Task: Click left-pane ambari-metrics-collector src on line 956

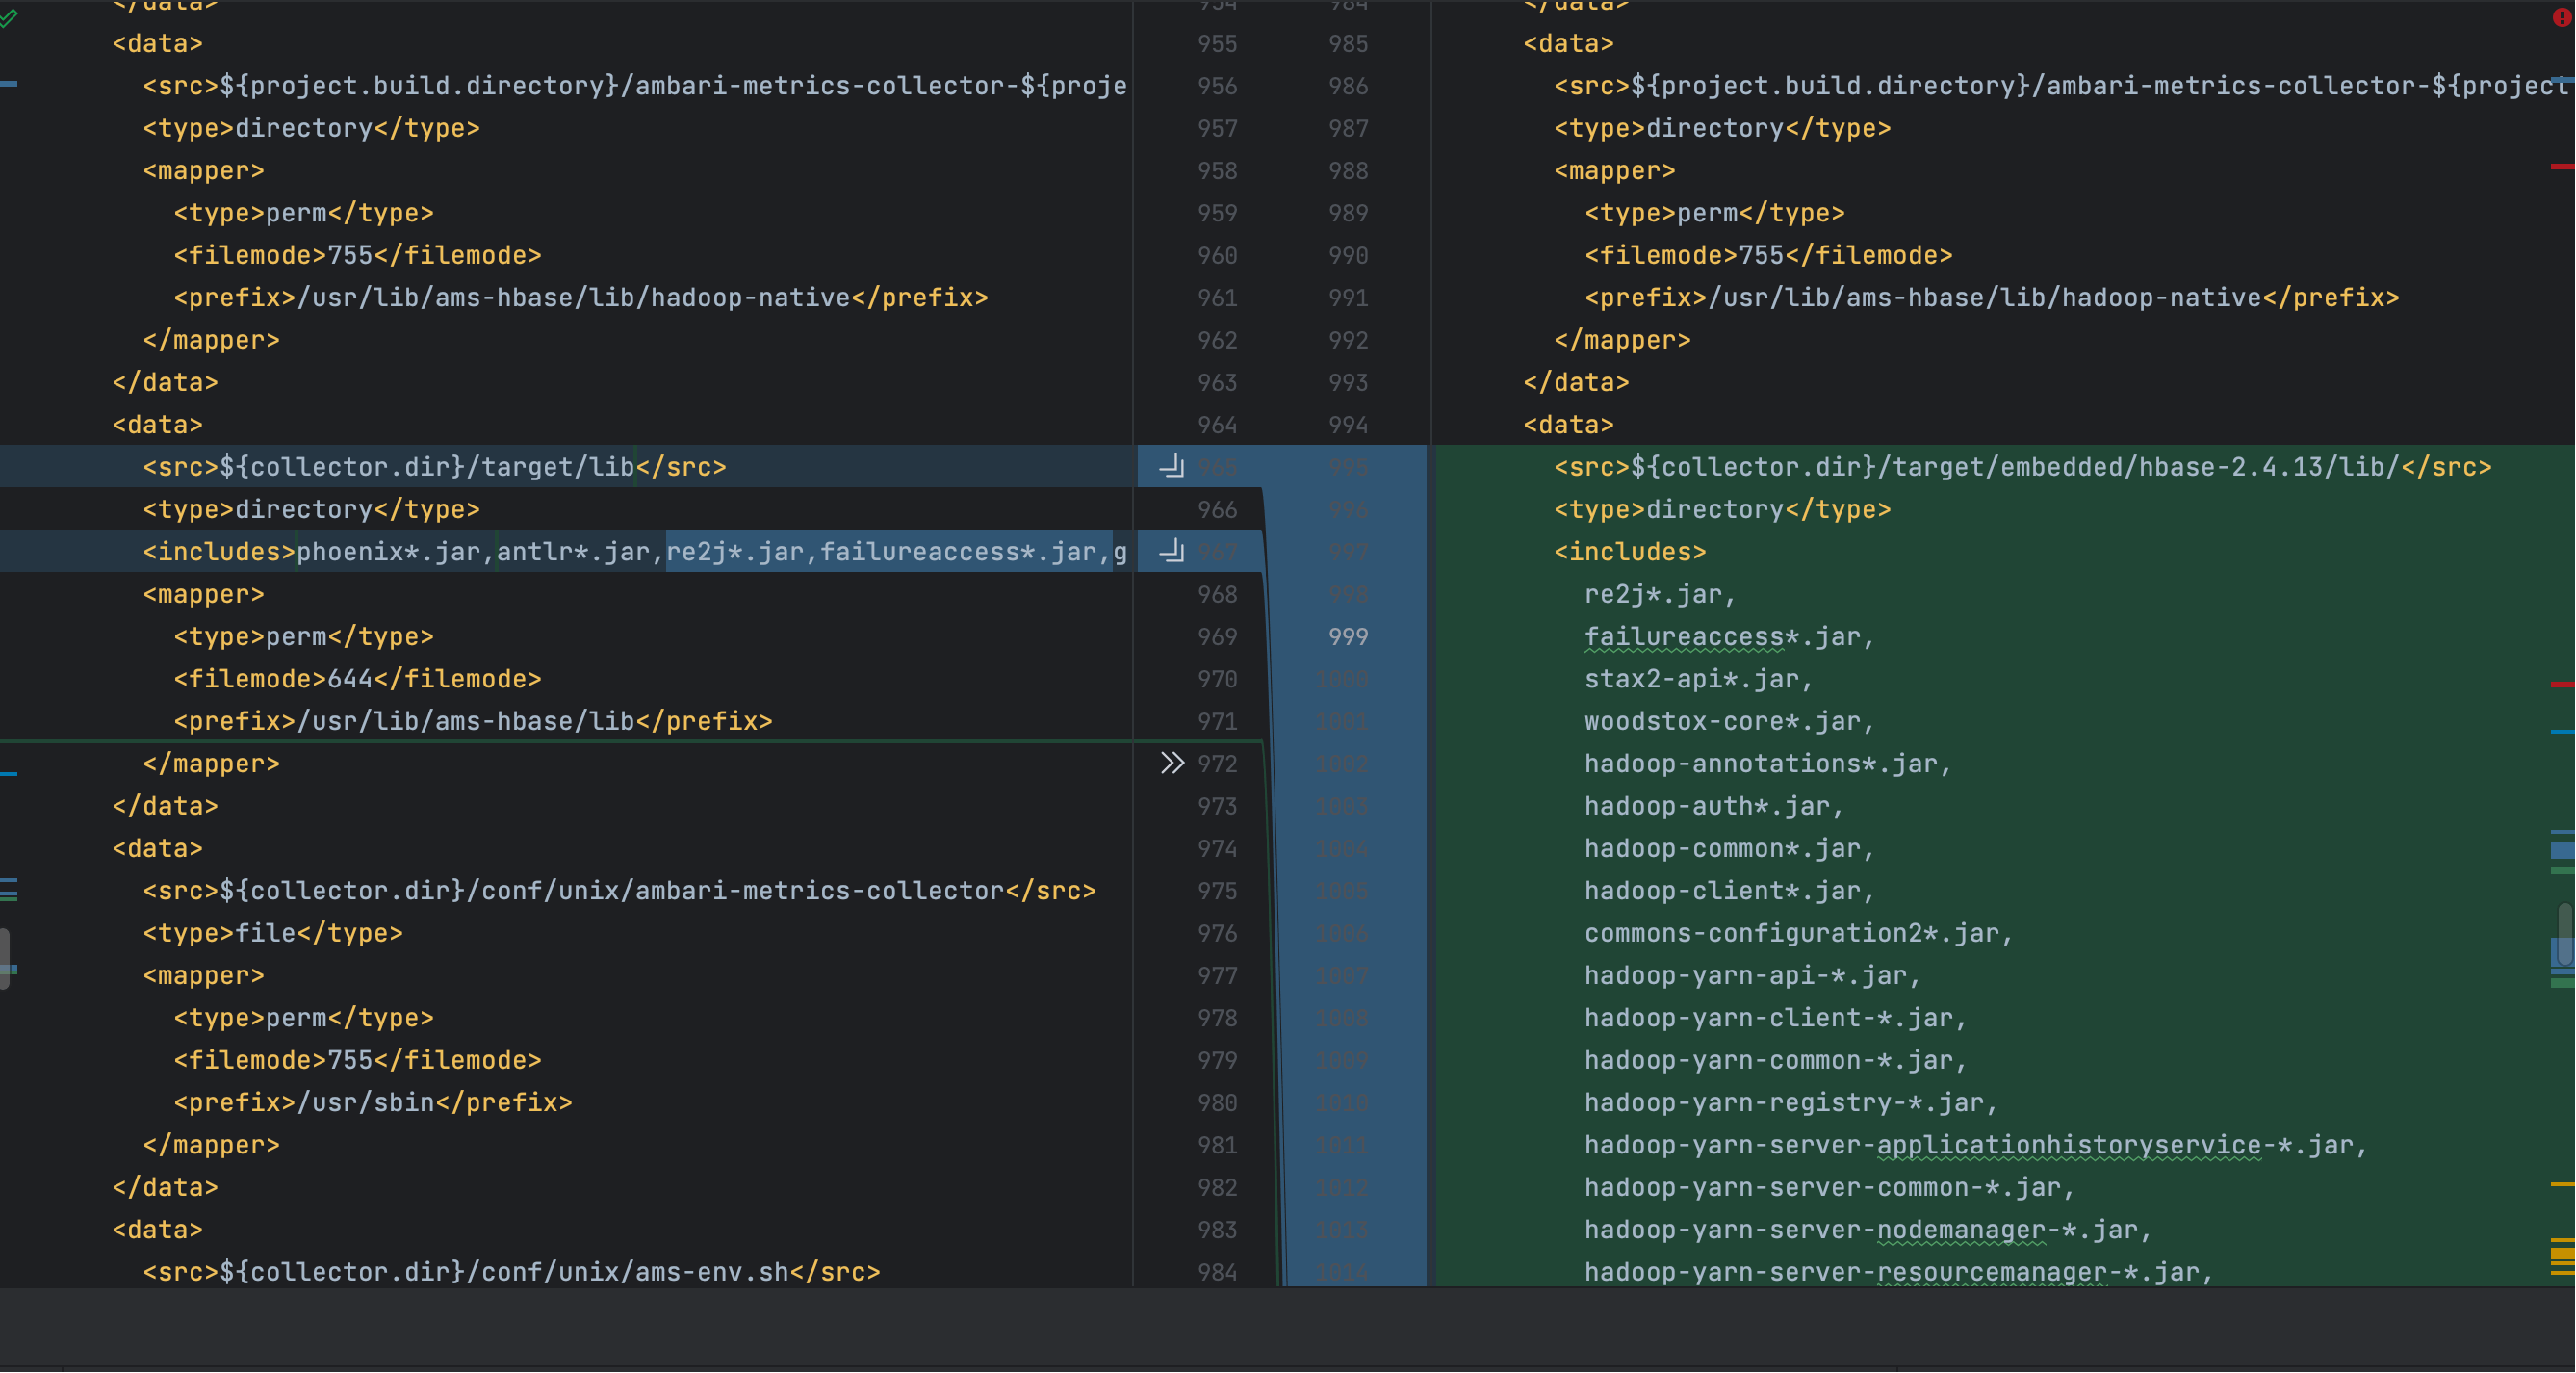Action: coord(635,86)
